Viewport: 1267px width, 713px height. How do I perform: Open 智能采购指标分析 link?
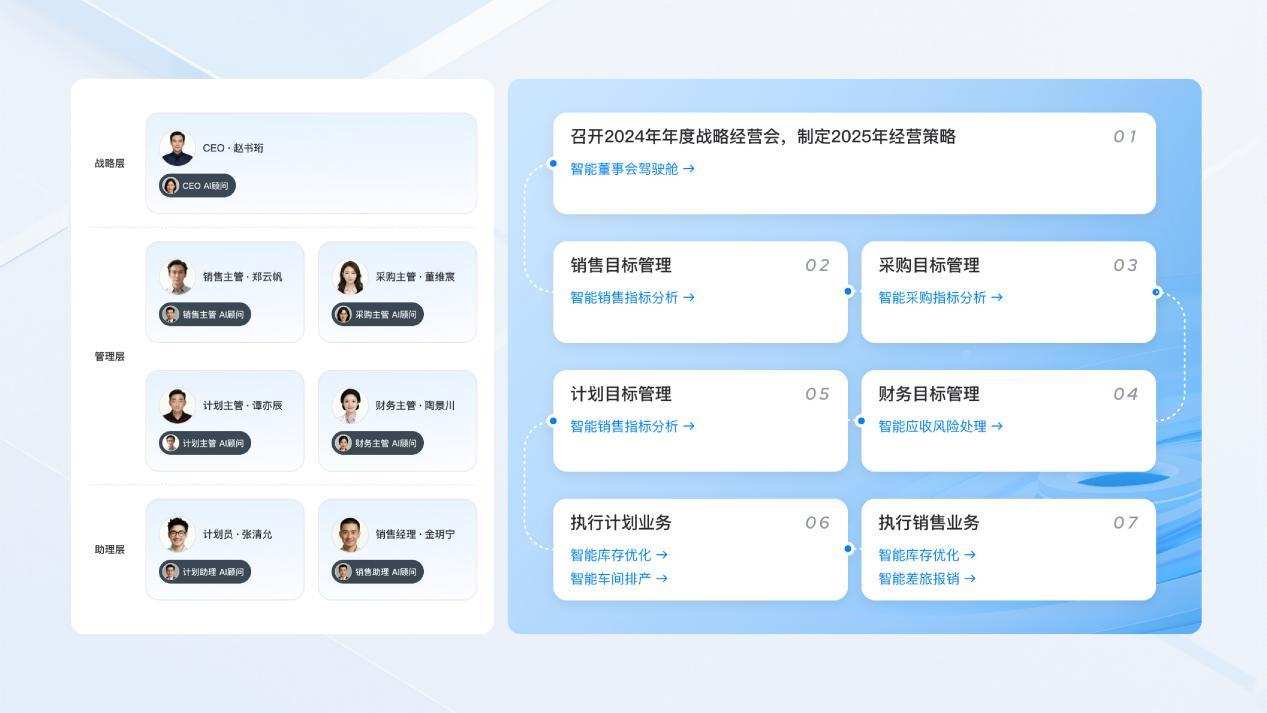pos(938,297)
